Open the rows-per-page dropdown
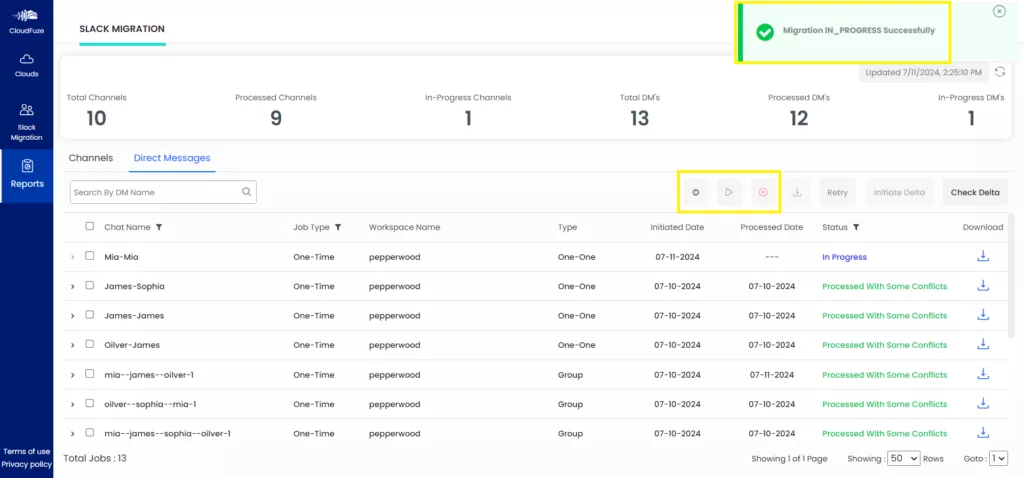1024x478 pixels. (903, 458)
